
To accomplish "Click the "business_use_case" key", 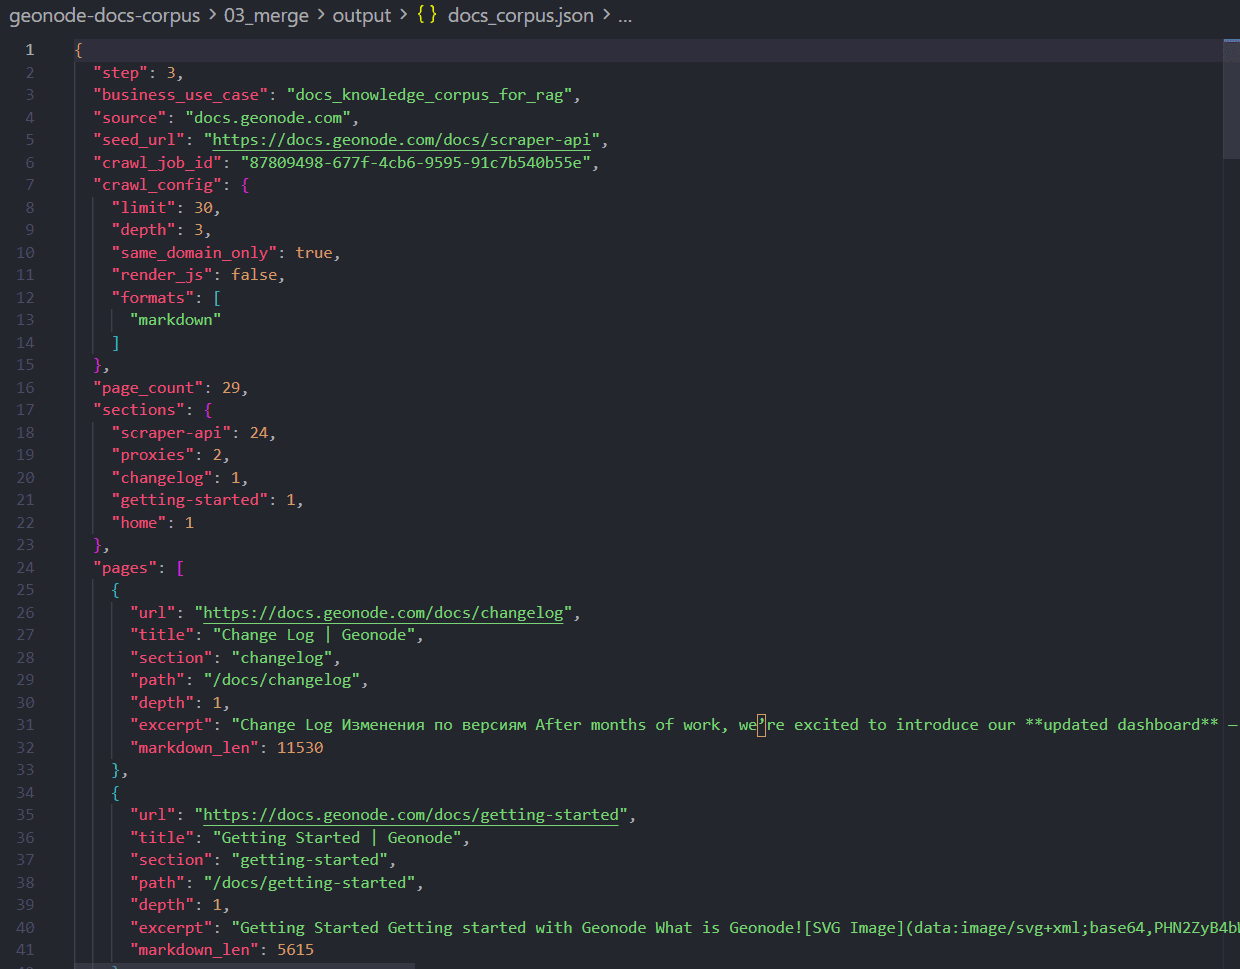I will (x=180, y=95).
